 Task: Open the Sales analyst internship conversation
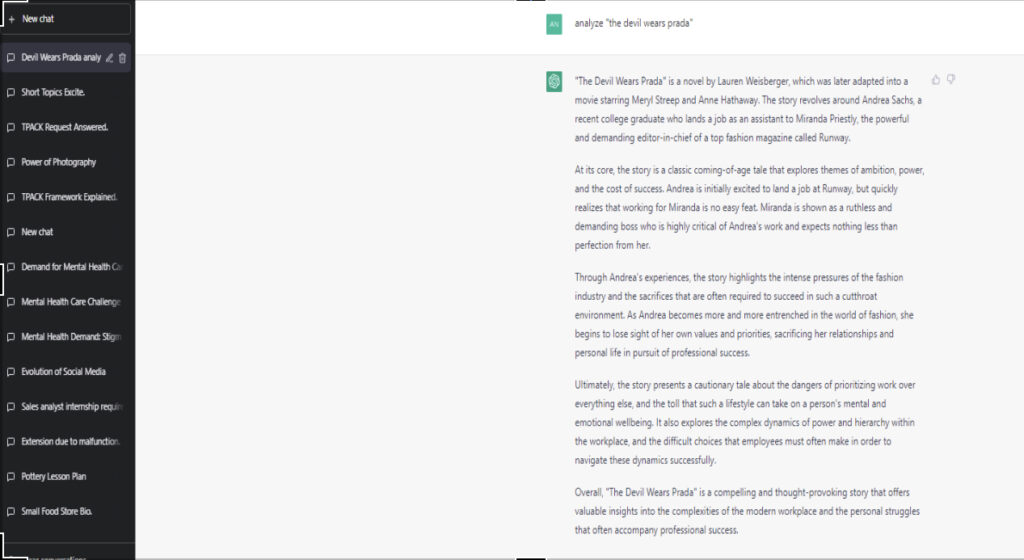click(66, 407)
